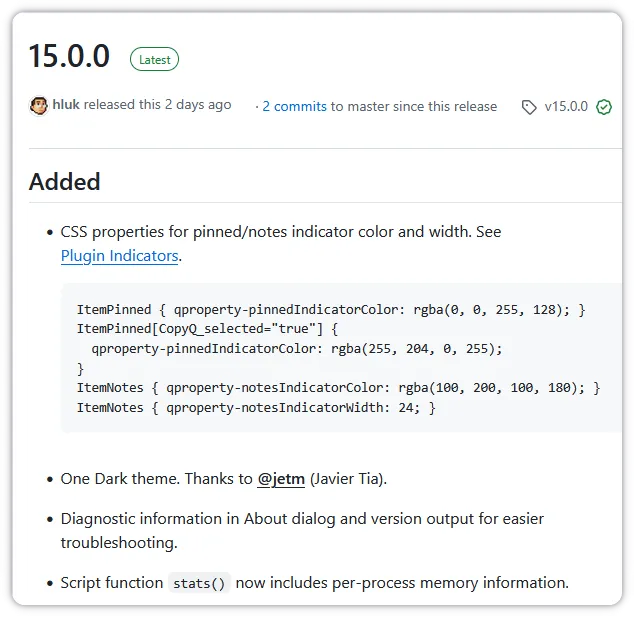
Task: Click the ItemPinned[CopyQ_selected="true"] code line
Action: click(208, 329)
